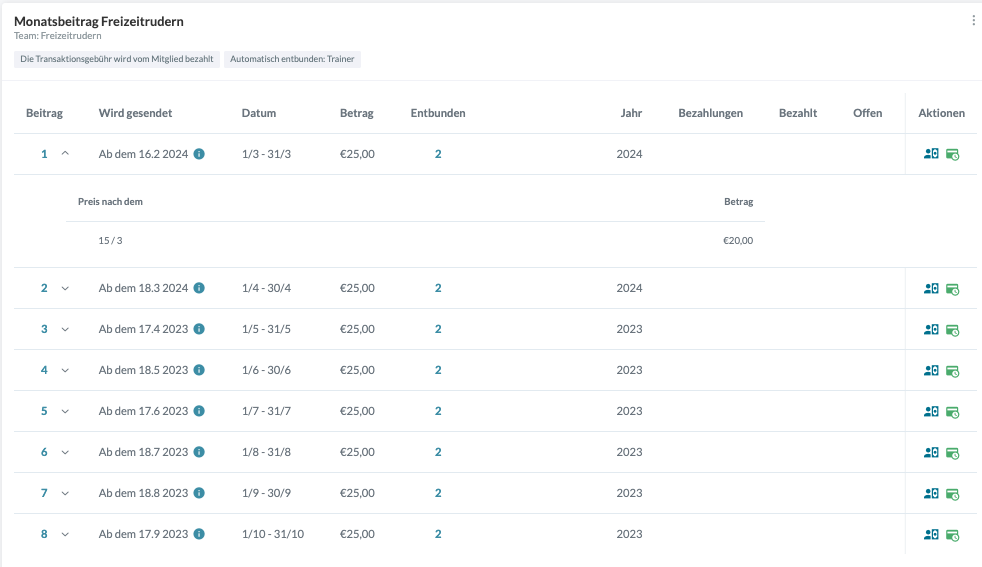The height and width of the screenshot is (567, 982).
Task: Open member payment icon for Beitrag 3
Action: pyautogui.click(x=931, y=329)
